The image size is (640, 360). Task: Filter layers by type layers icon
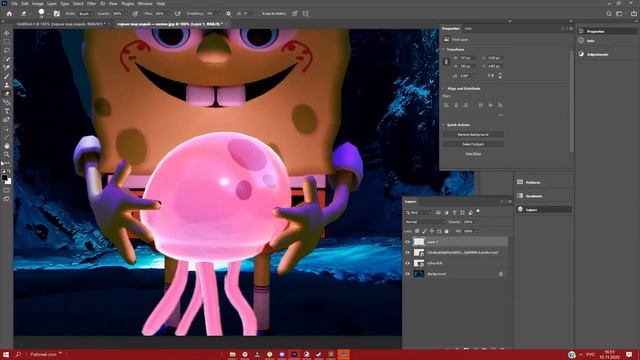coord(454,212)
